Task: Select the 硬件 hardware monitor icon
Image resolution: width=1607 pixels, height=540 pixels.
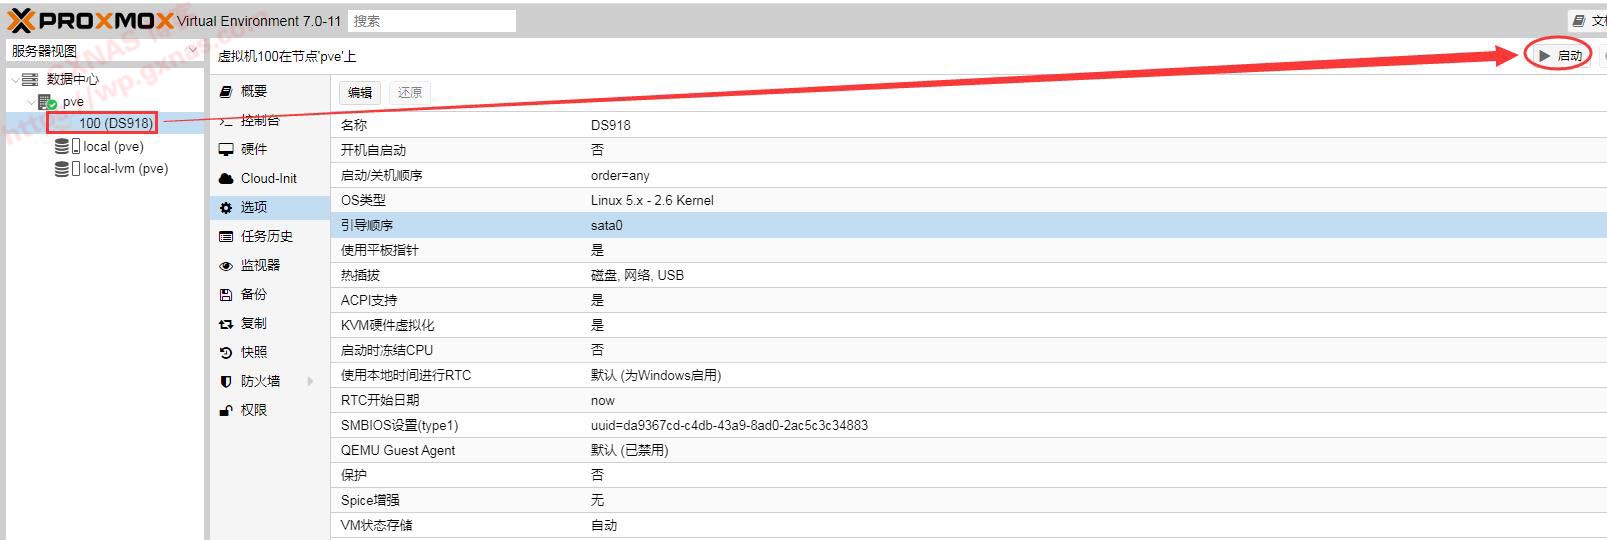Action: [x=226, y=149]
